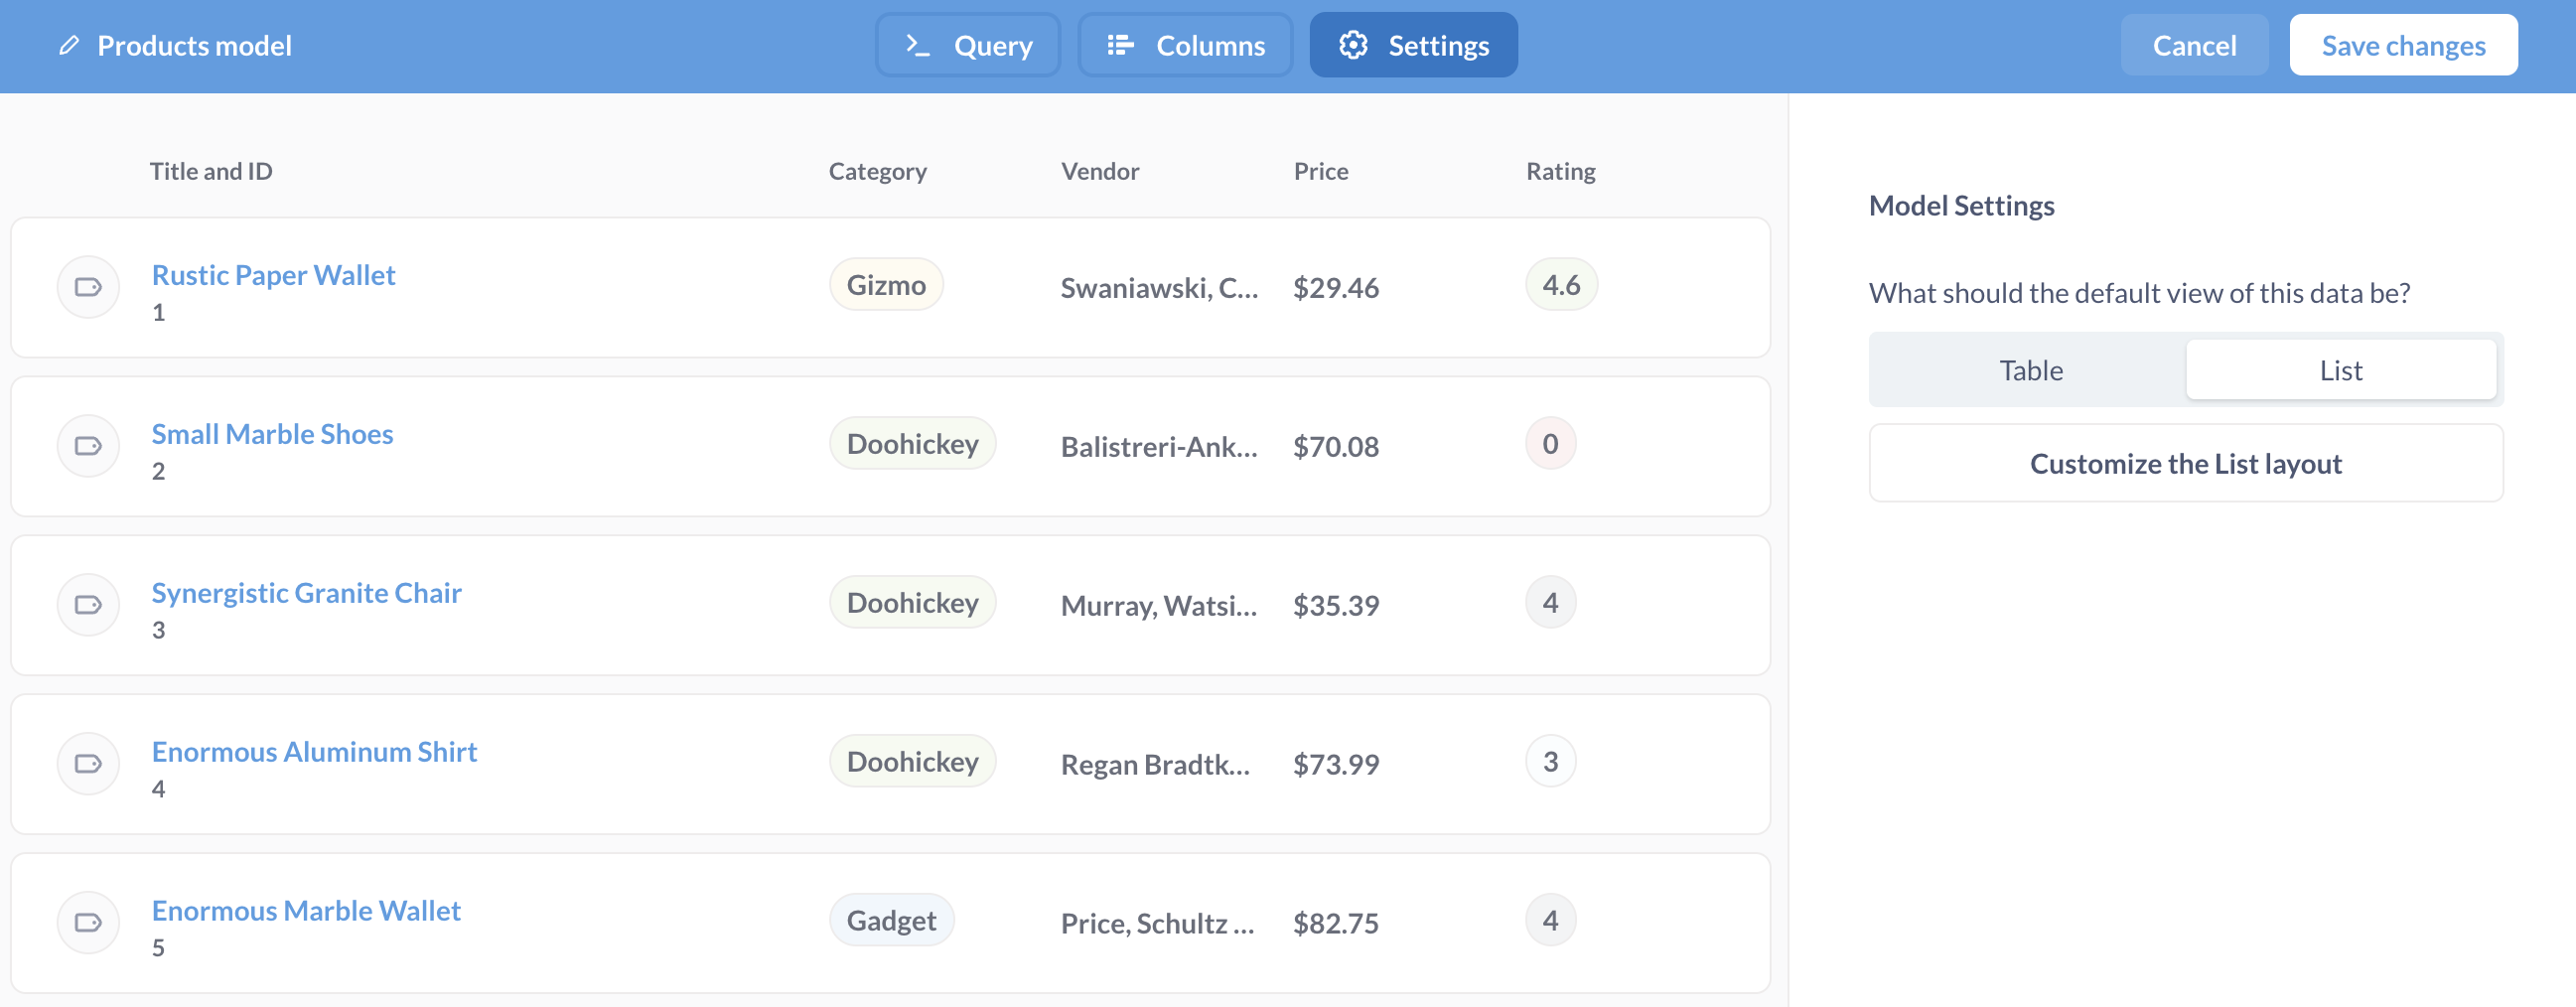
Task: Click the label icon for Rustic Paper Wallet
Action: (88, 287)
